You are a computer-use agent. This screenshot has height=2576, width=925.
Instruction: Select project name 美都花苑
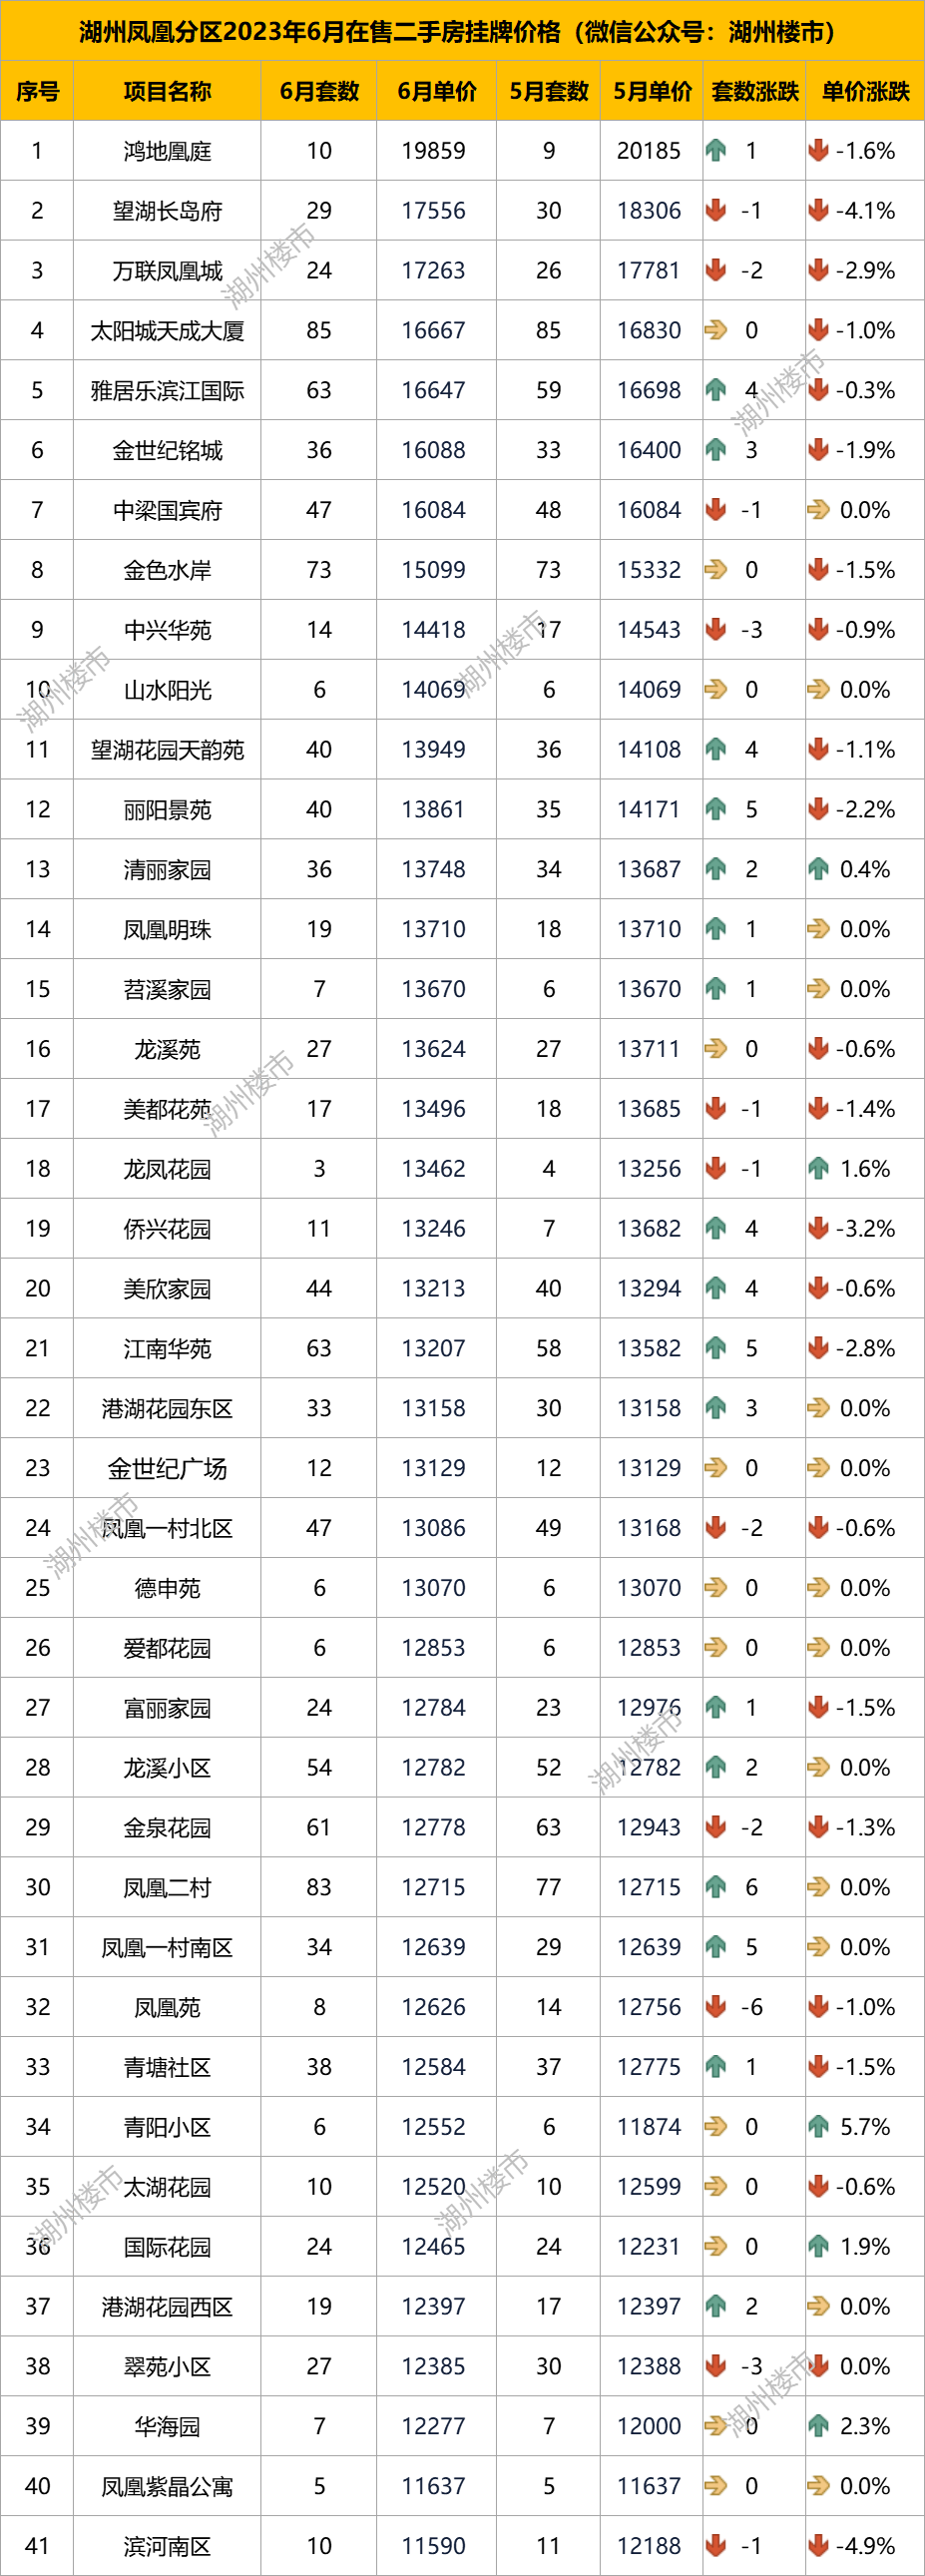click(167, 1110)
